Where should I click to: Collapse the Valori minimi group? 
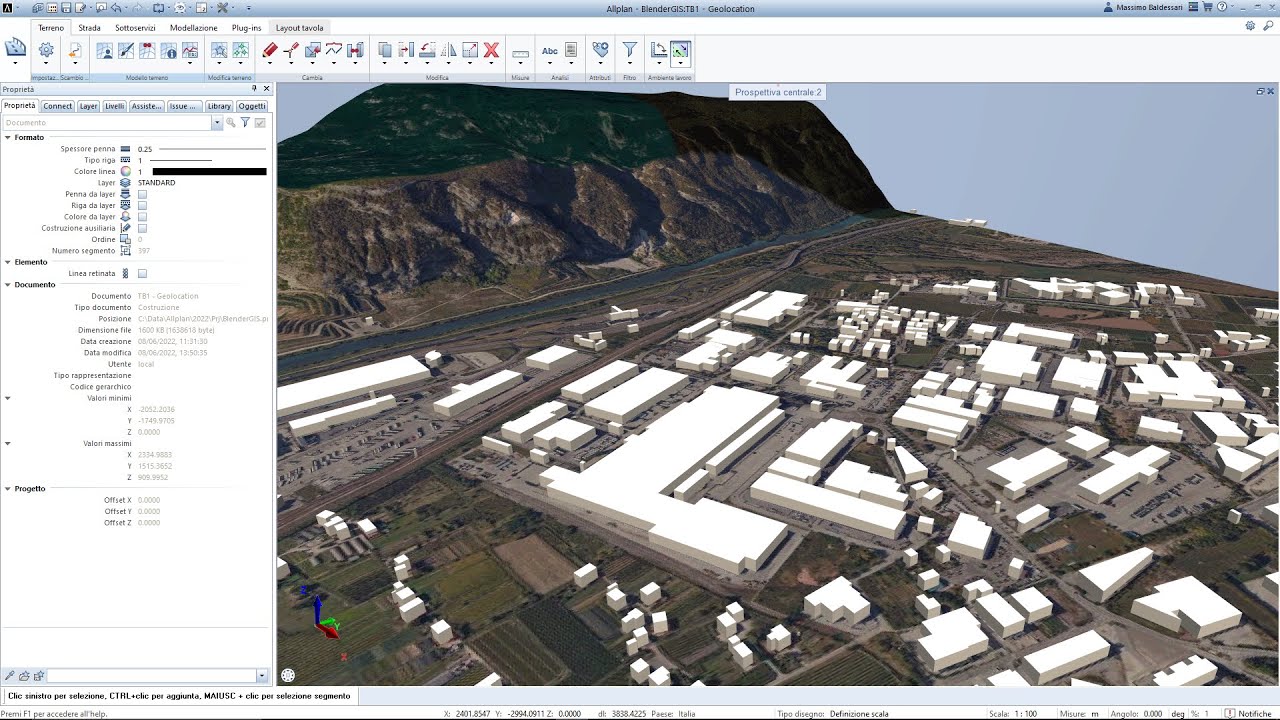tap(8, 398)
